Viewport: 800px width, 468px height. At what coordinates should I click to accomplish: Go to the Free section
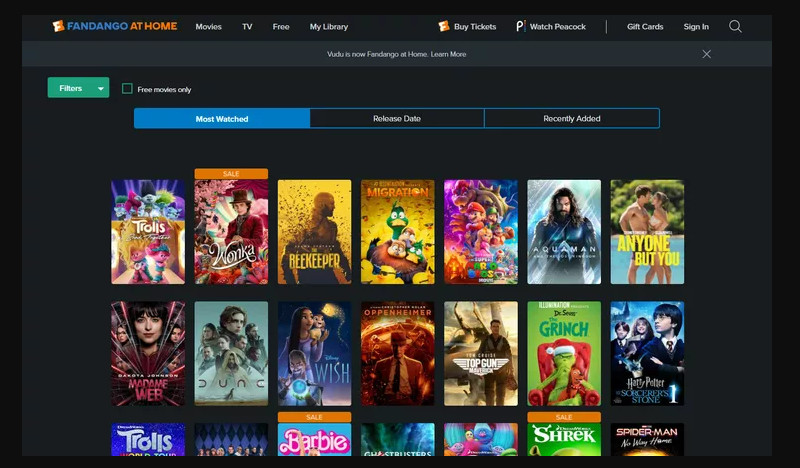click(x=281, y=27)
